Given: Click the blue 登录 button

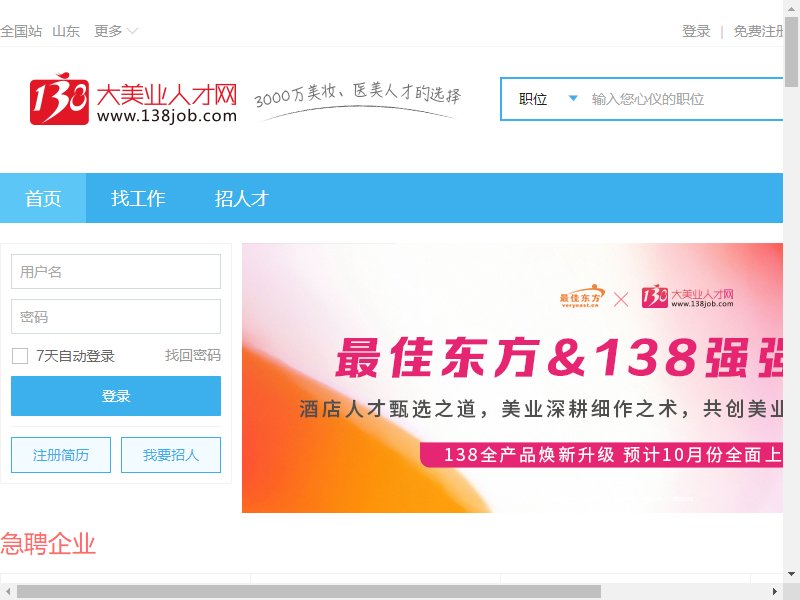Looking at the screenshot, I should (x=116, y=396).
